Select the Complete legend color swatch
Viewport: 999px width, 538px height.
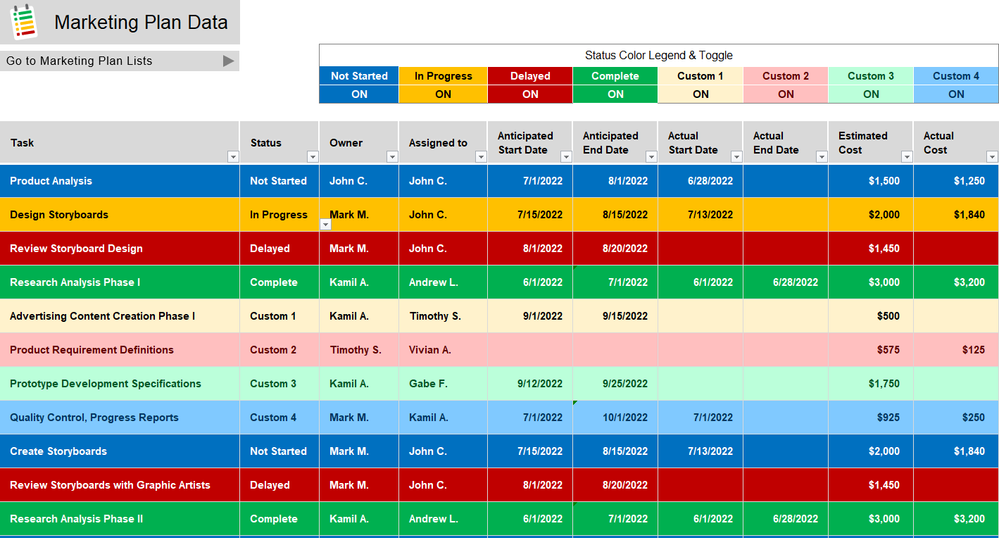[615, 76]
